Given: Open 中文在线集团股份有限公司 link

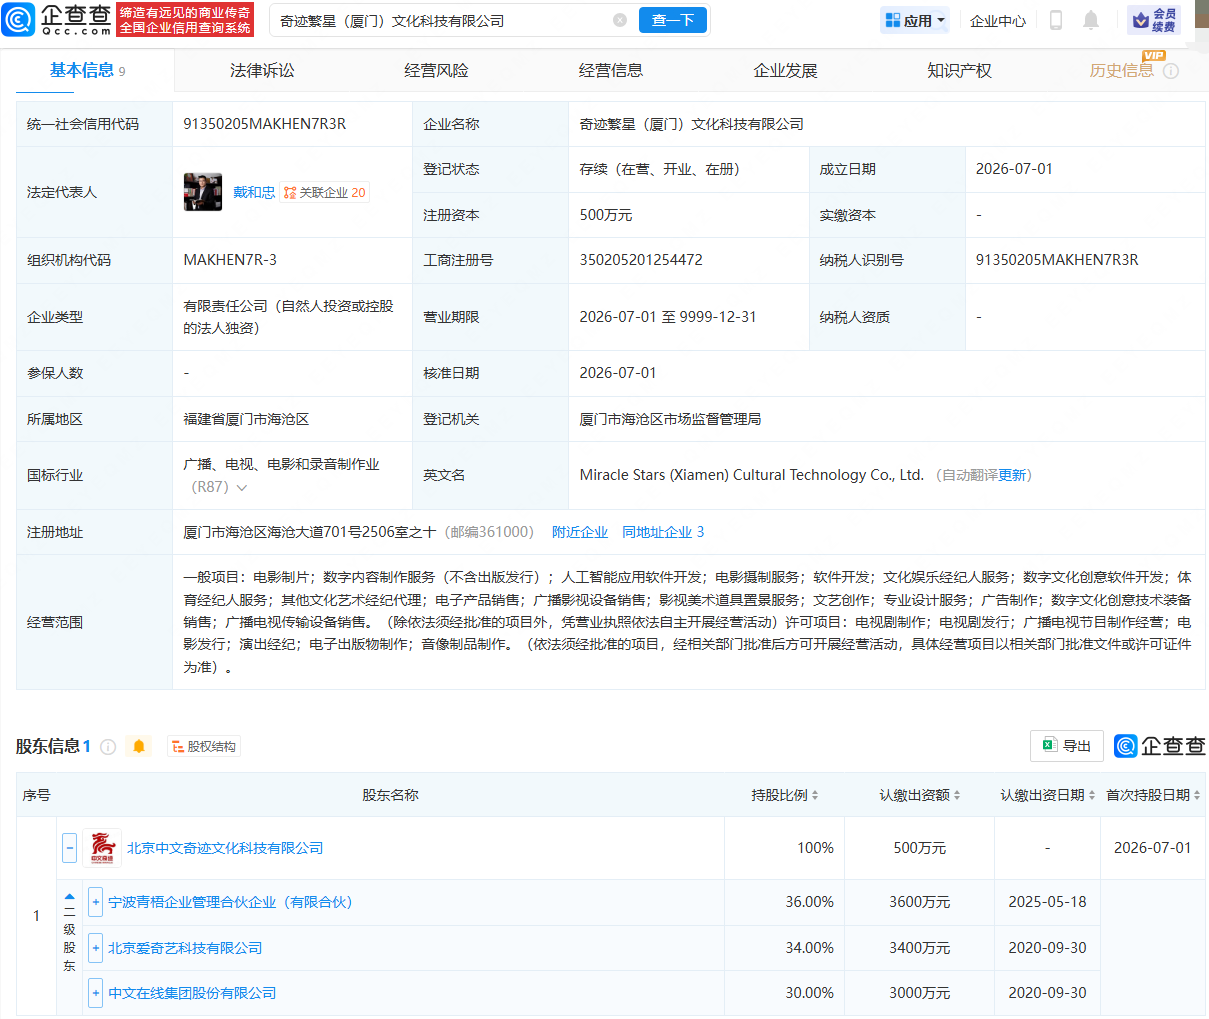Looking at the screenshot, I should 192,993.
